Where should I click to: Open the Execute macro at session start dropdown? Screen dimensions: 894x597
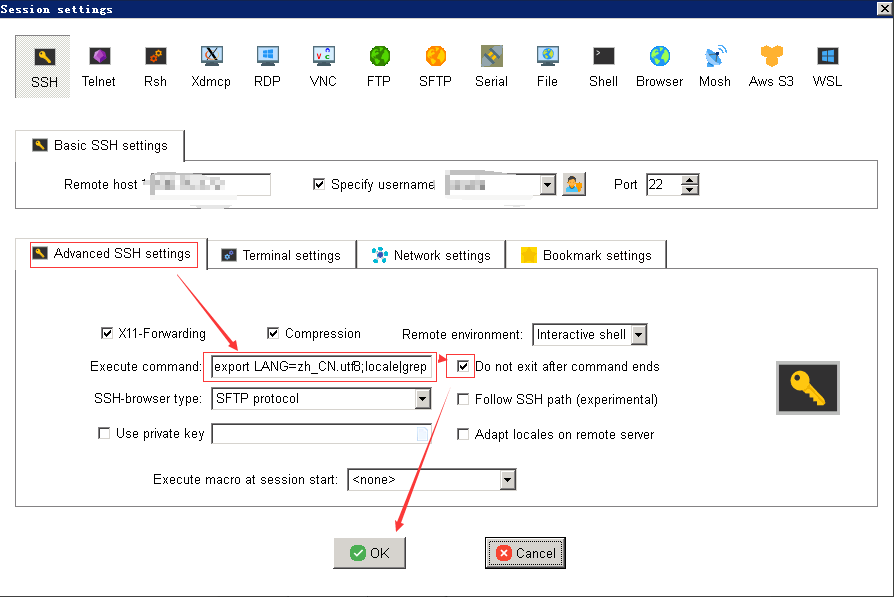tap(506, 479)
